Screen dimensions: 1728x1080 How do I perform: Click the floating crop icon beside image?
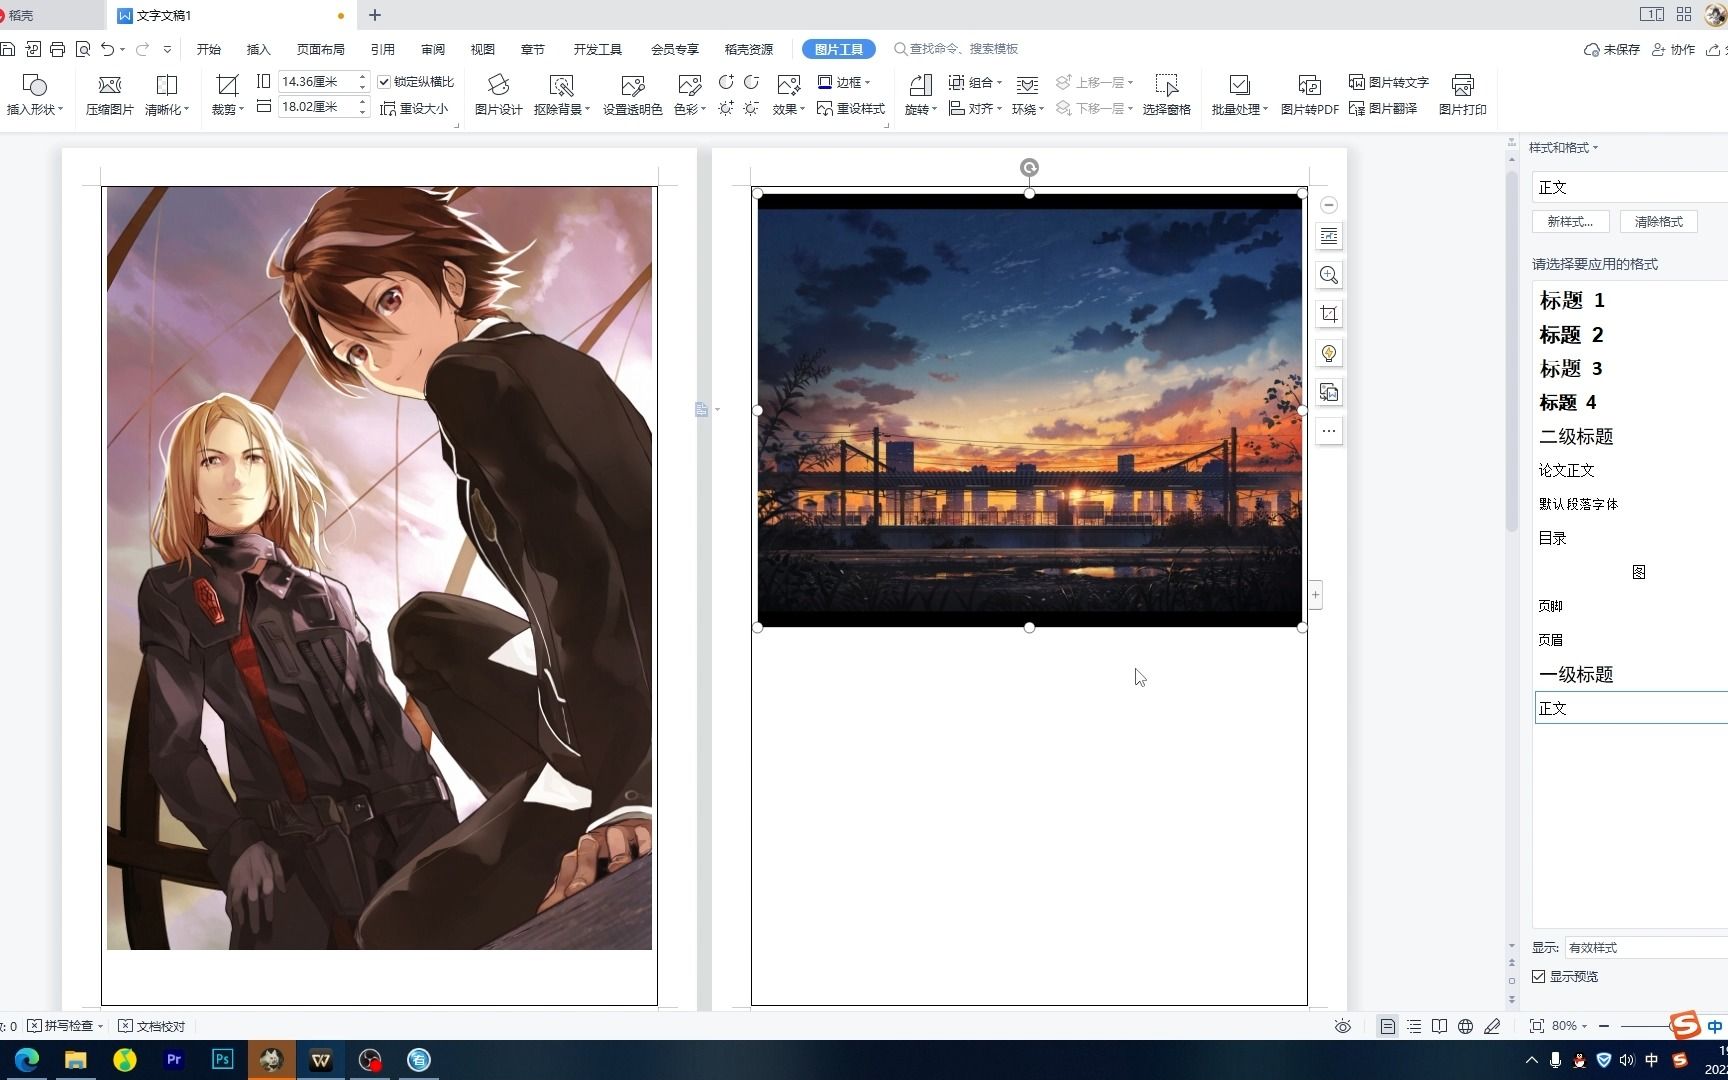[x=1329, y=314]
